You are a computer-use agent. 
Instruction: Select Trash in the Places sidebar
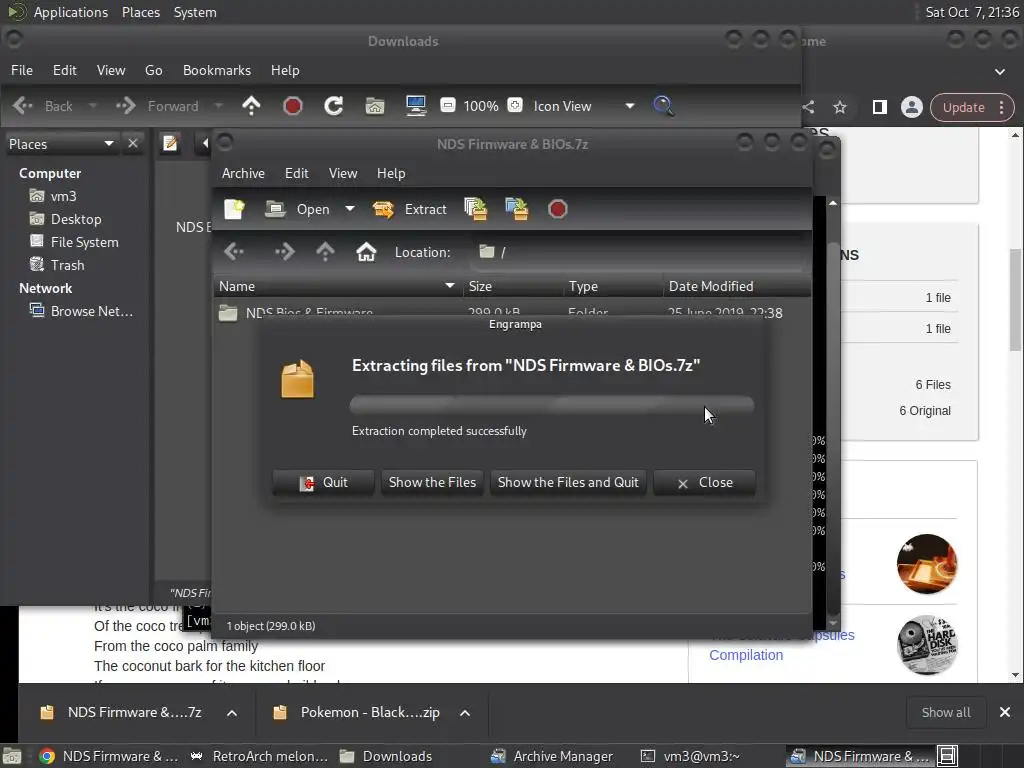tap(67, 264)
